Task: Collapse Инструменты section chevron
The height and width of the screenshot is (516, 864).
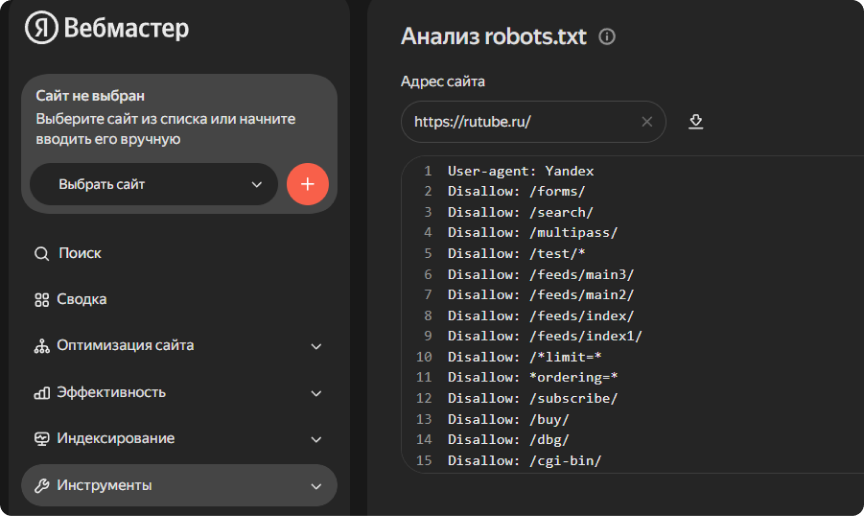Action: pos(316,486)
